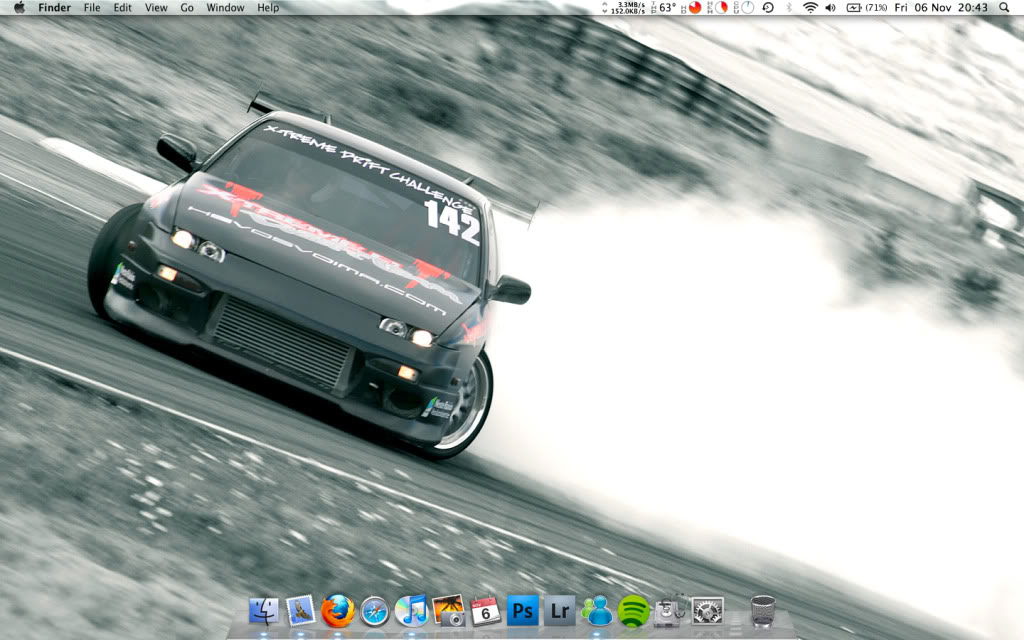
Task: Click the MEM memory usage pie indicator
Action: pos(717,7)
